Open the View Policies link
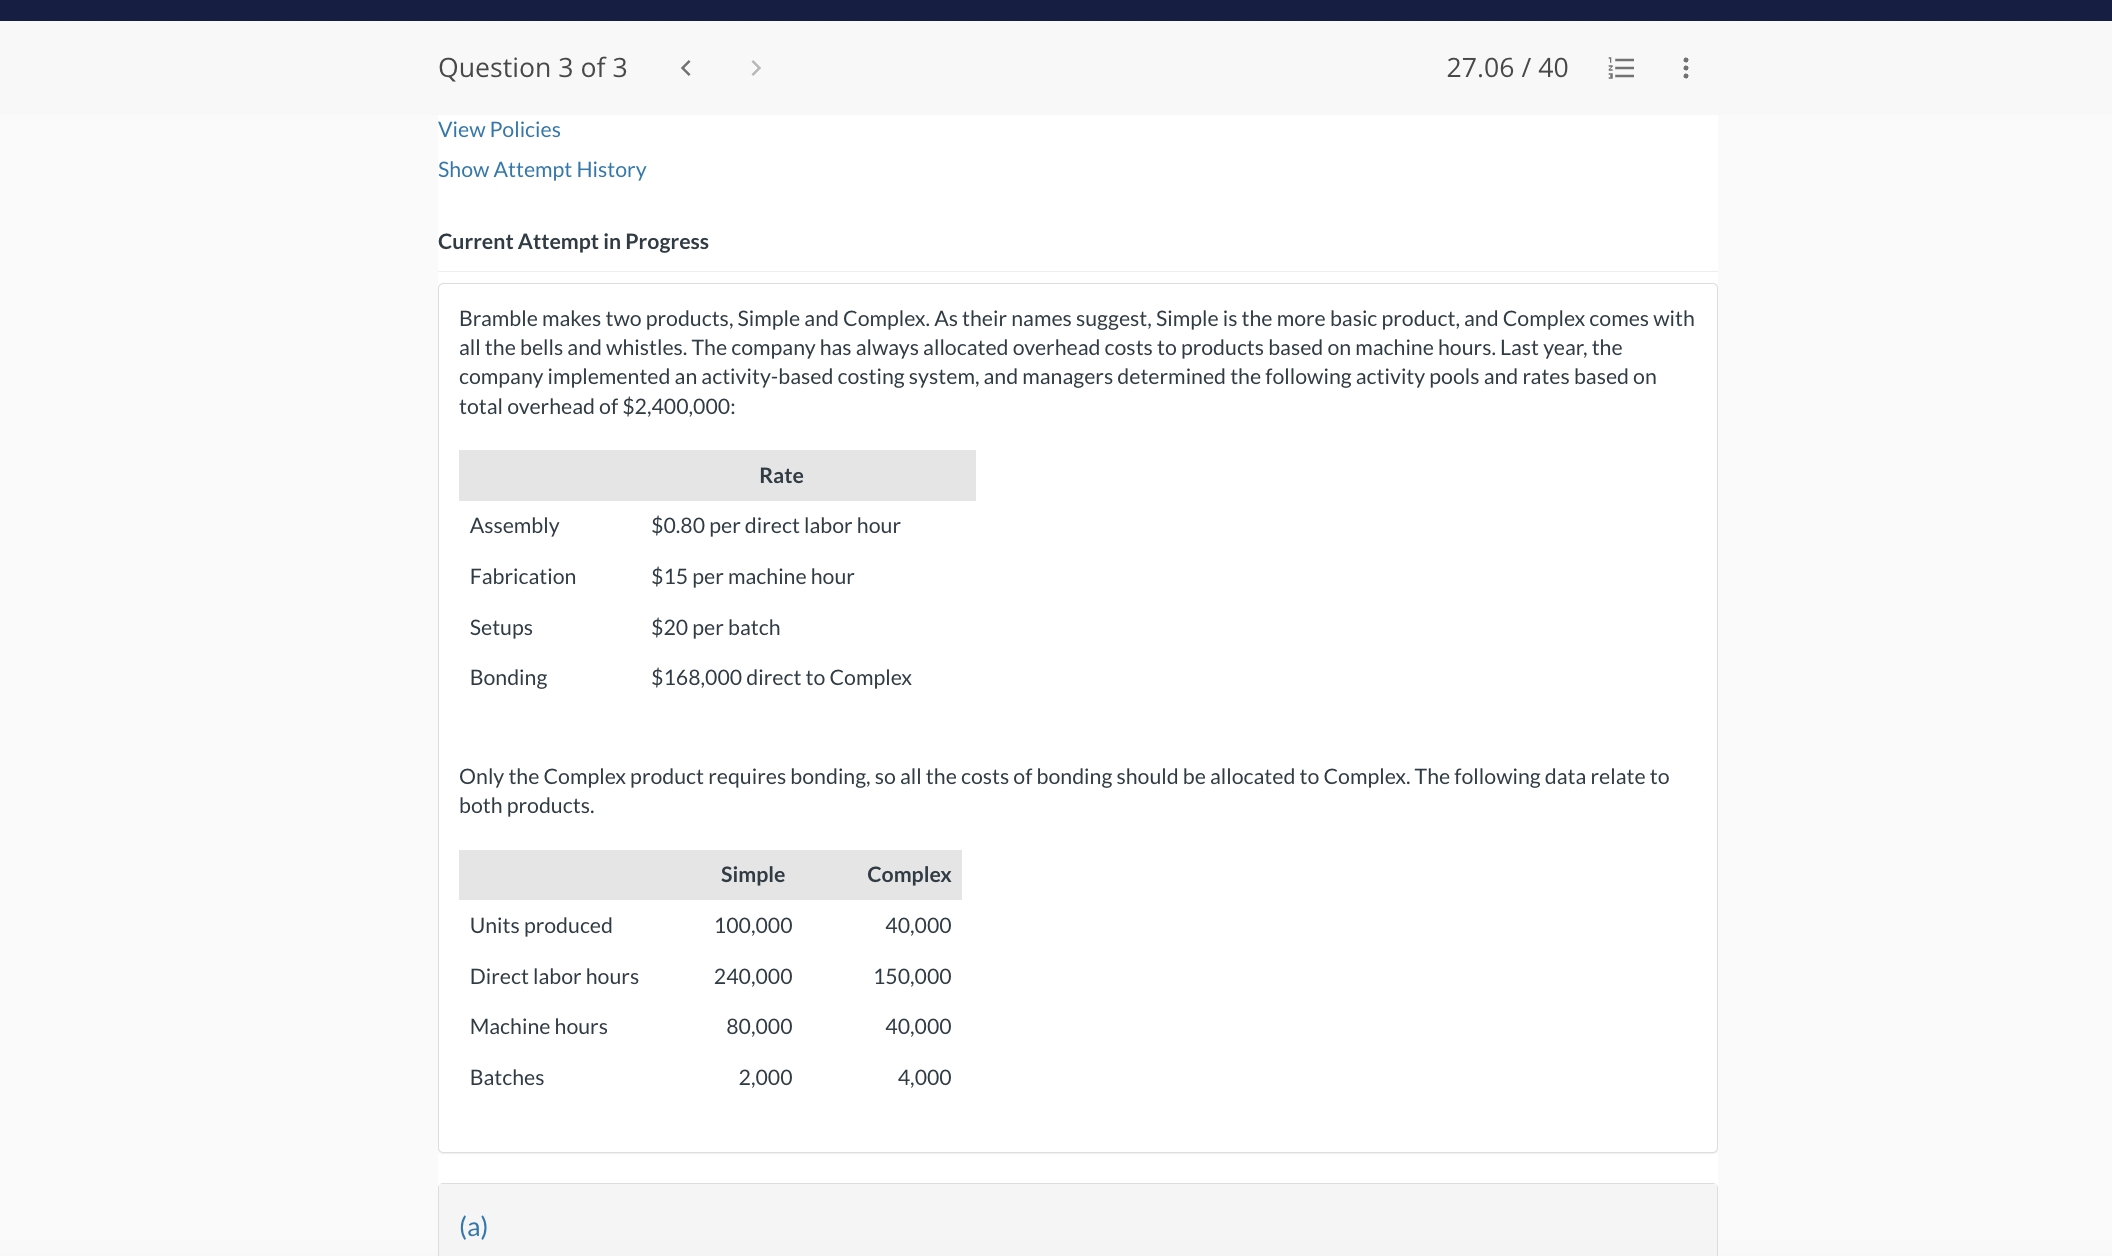This screenshot has height=1256, width=2112. point(499,130)
